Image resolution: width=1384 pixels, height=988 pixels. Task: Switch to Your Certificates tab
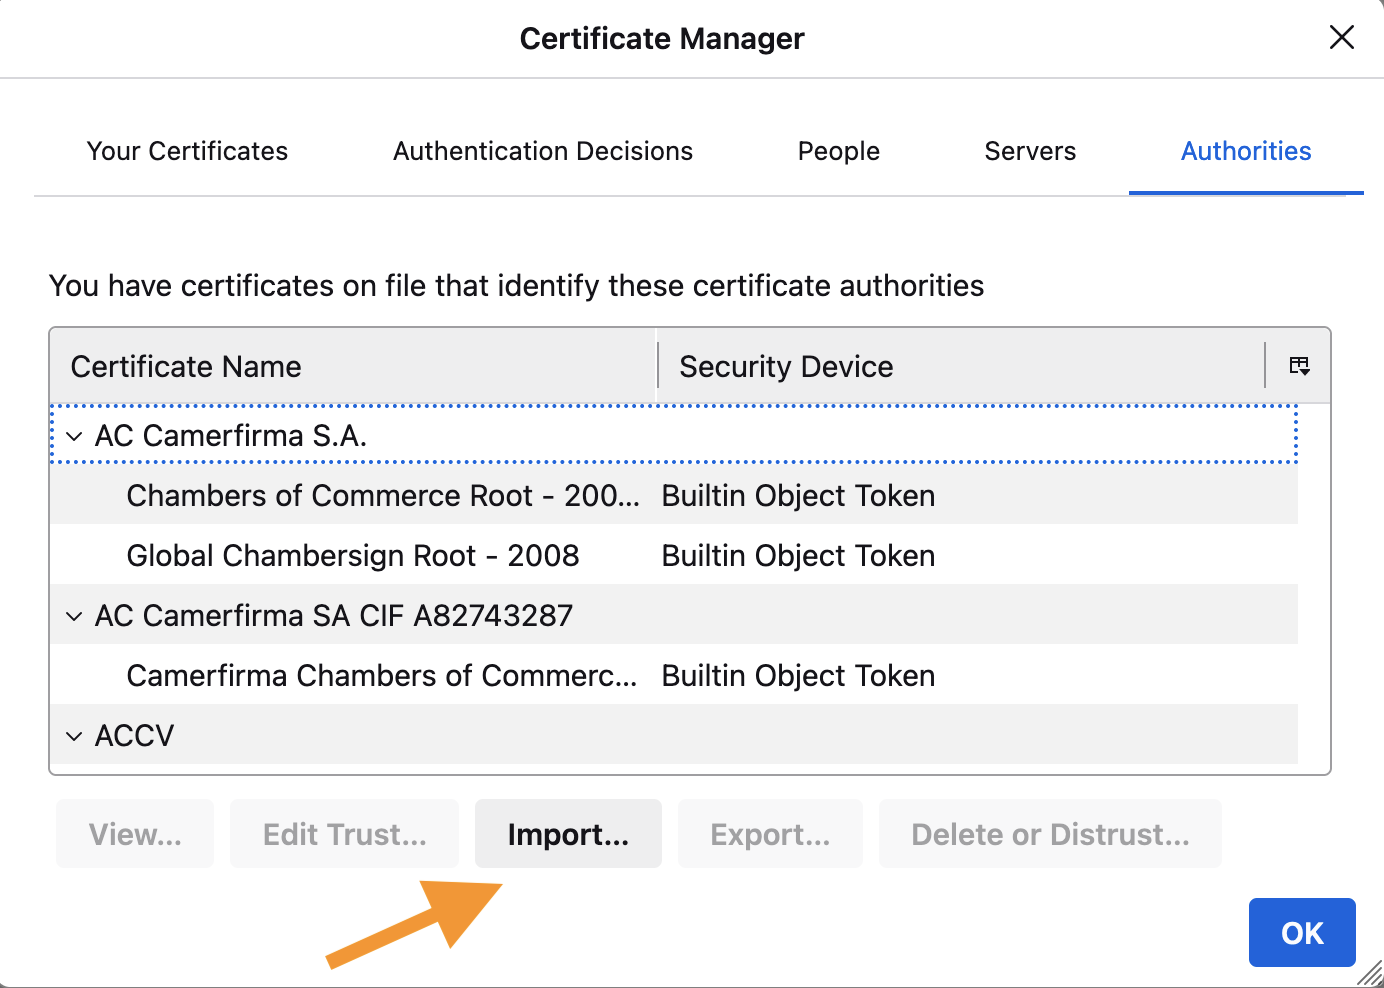[x=187, y=151]
